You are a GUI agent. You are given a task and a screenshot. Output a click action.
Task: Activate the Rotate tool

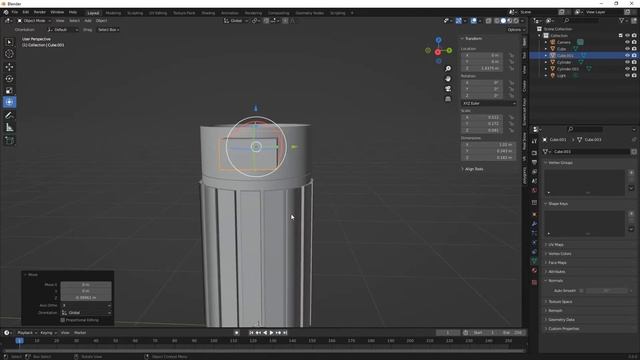(9, 78)
